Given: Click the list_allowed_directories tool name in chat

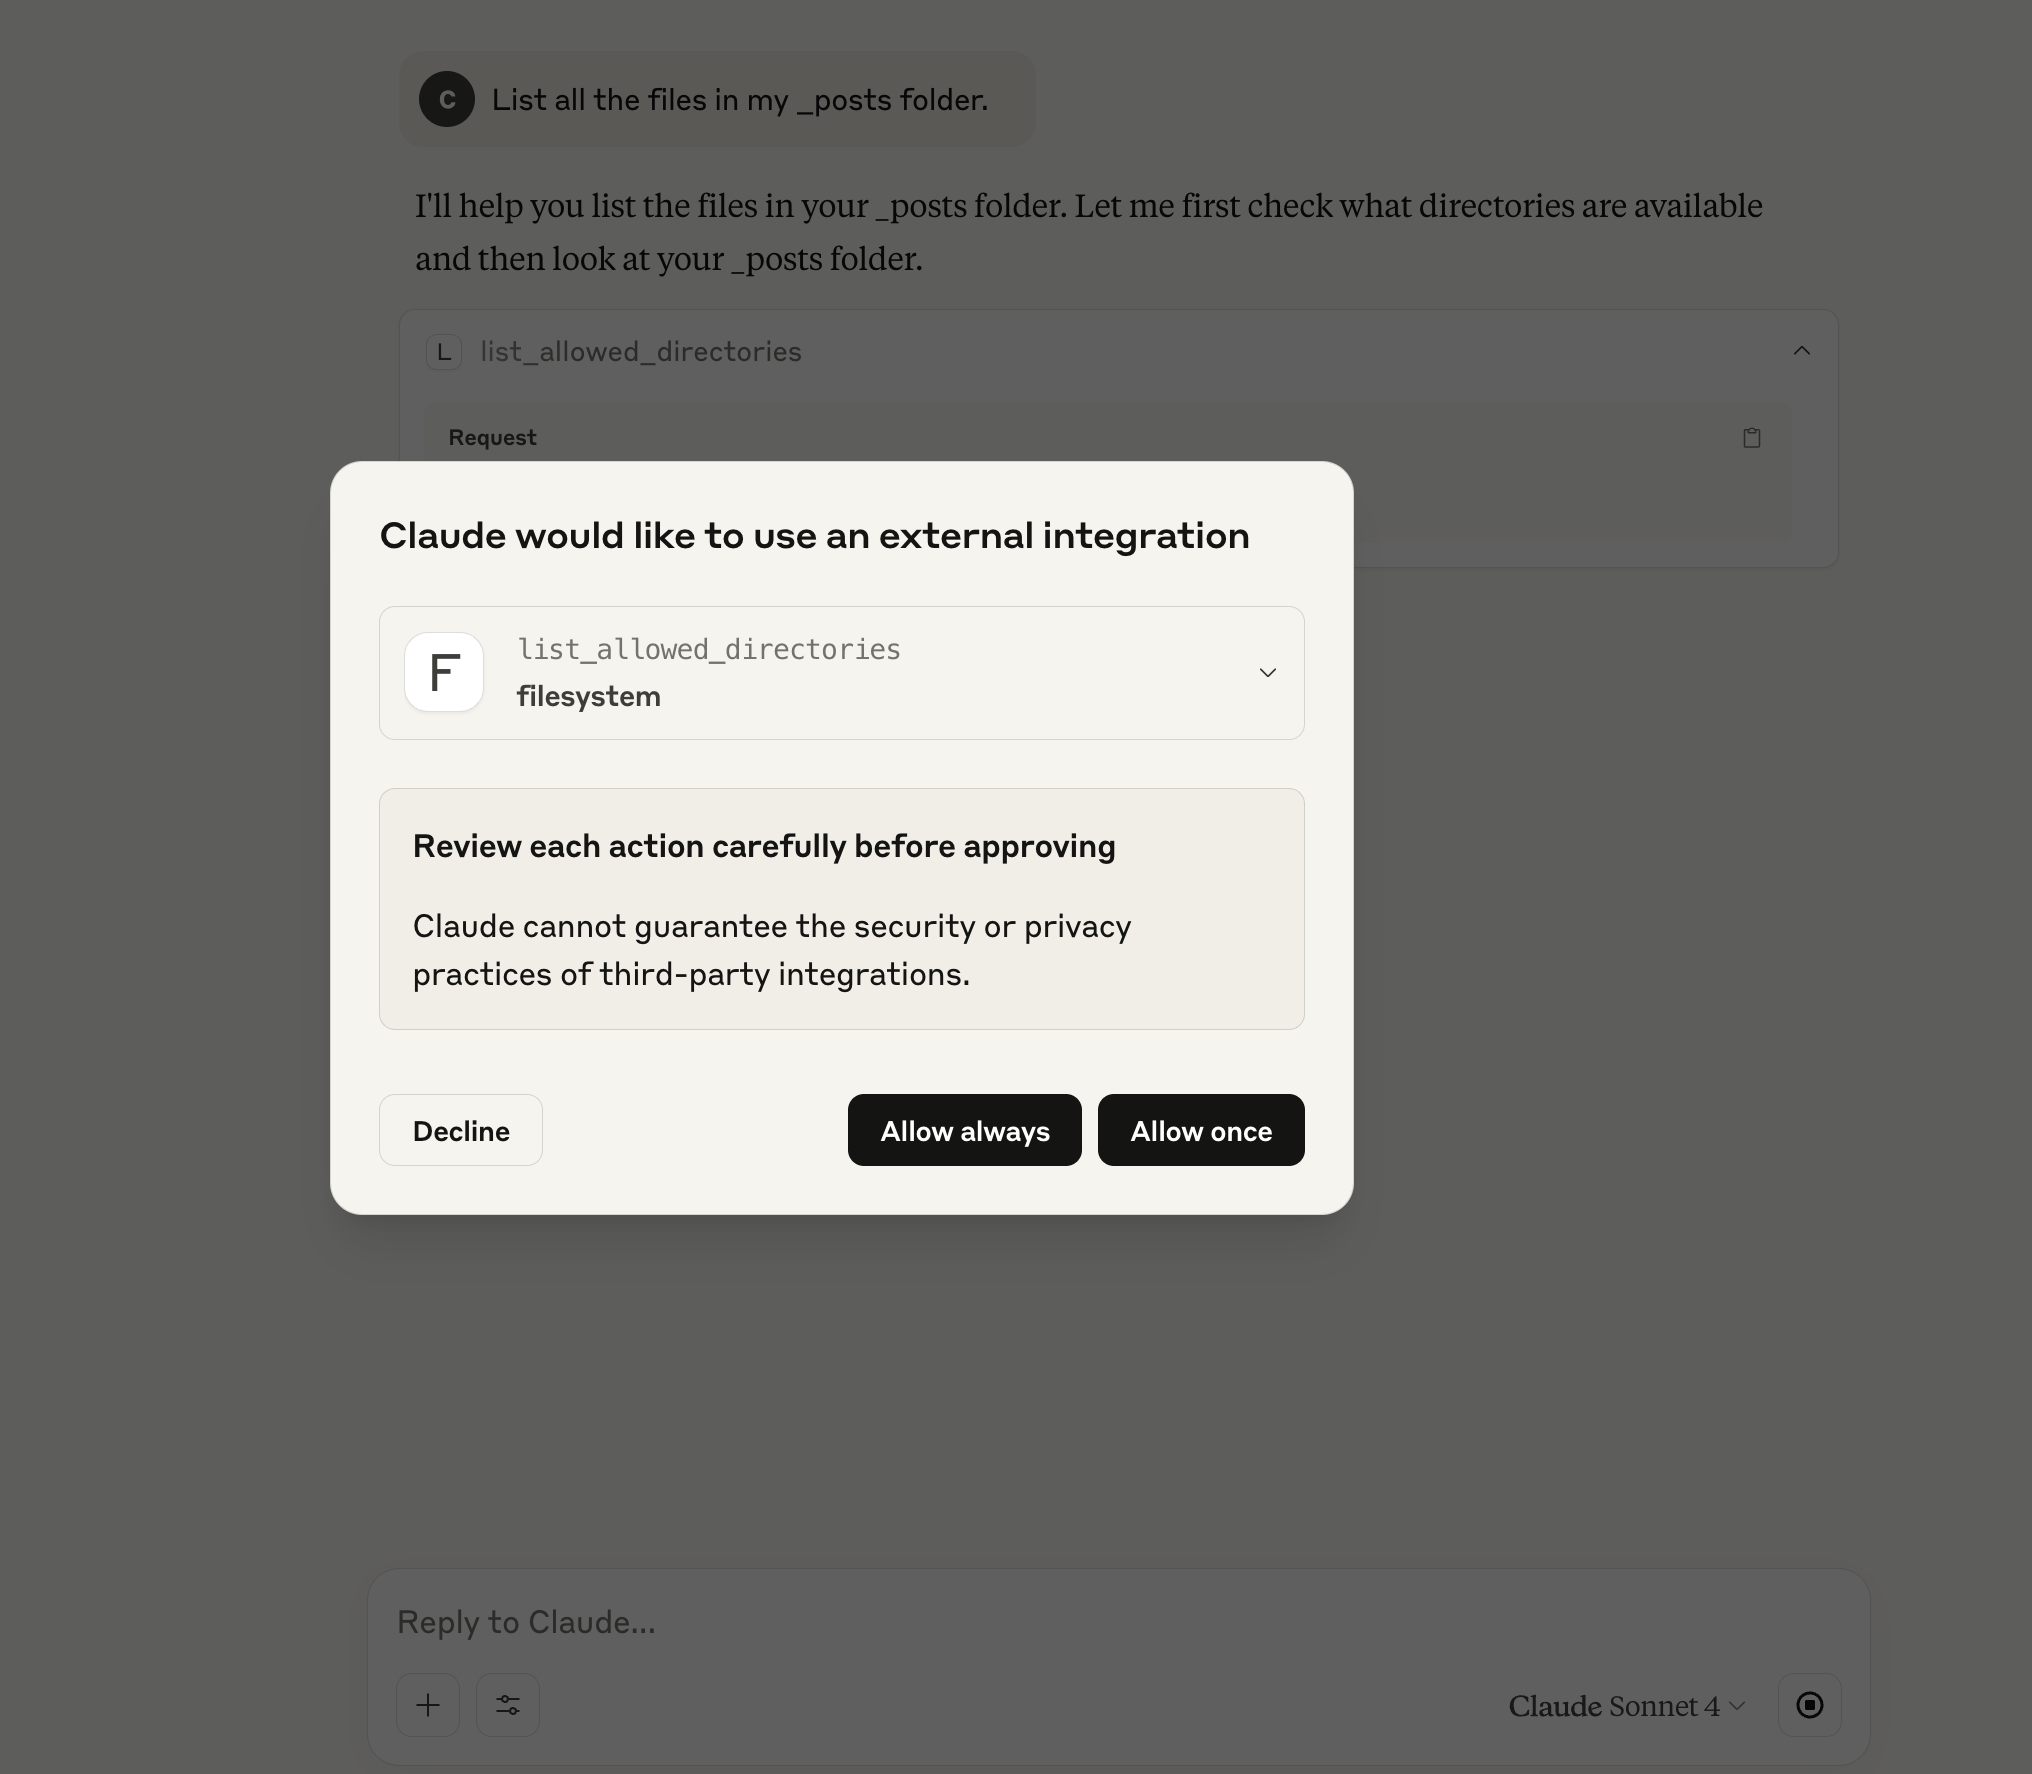Looking at the screenshot, I should point(641,352).
